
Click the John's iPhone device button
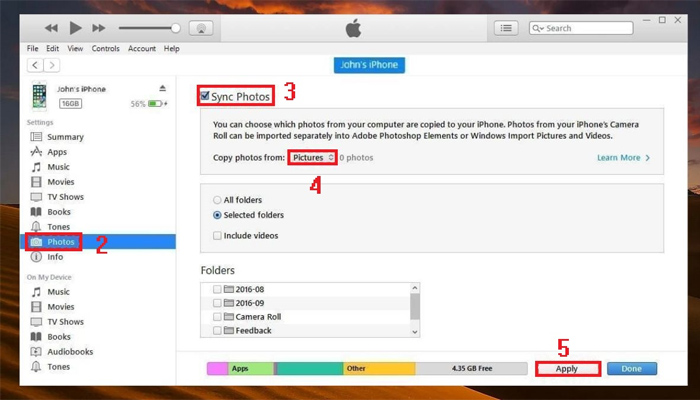point(369,65)
